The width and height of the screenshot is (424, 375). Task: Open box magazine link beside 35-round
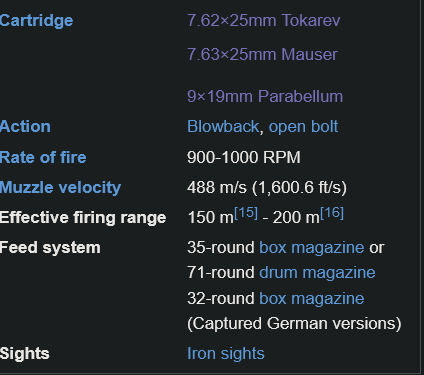coord(312,248)
